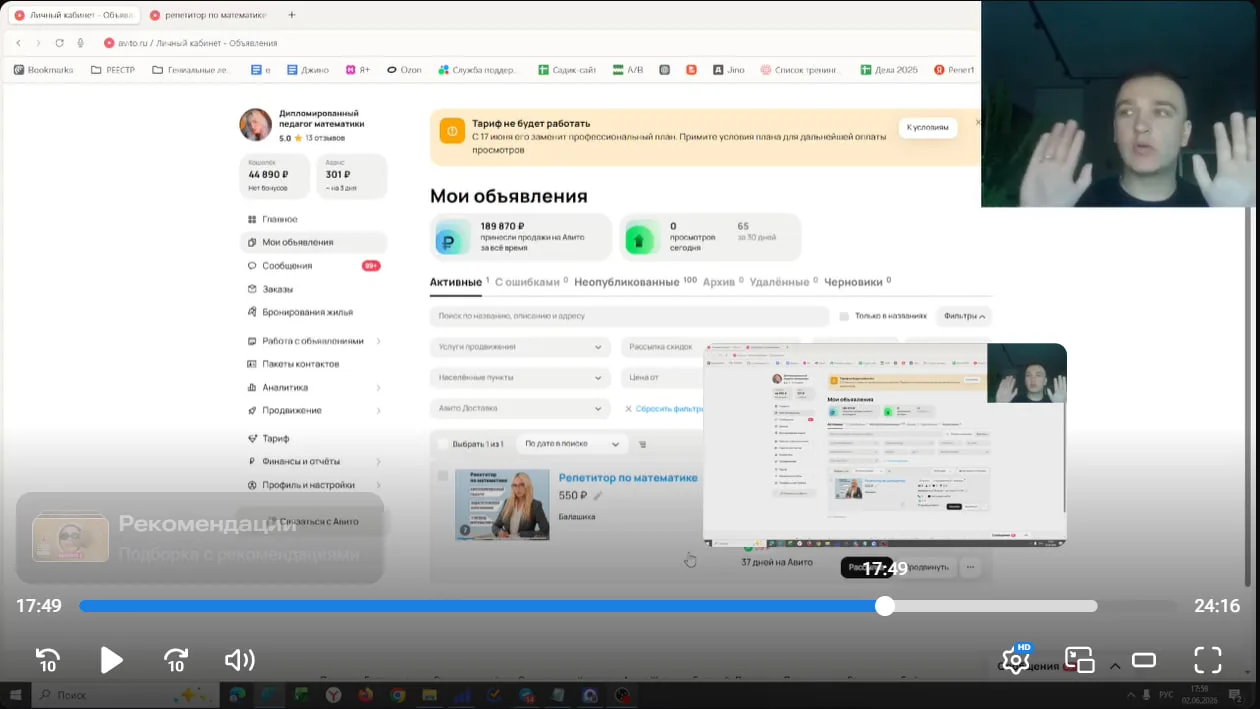
Task: Open the ad three-dots menu
Action: pyautogui.click(x=969, y=567)
